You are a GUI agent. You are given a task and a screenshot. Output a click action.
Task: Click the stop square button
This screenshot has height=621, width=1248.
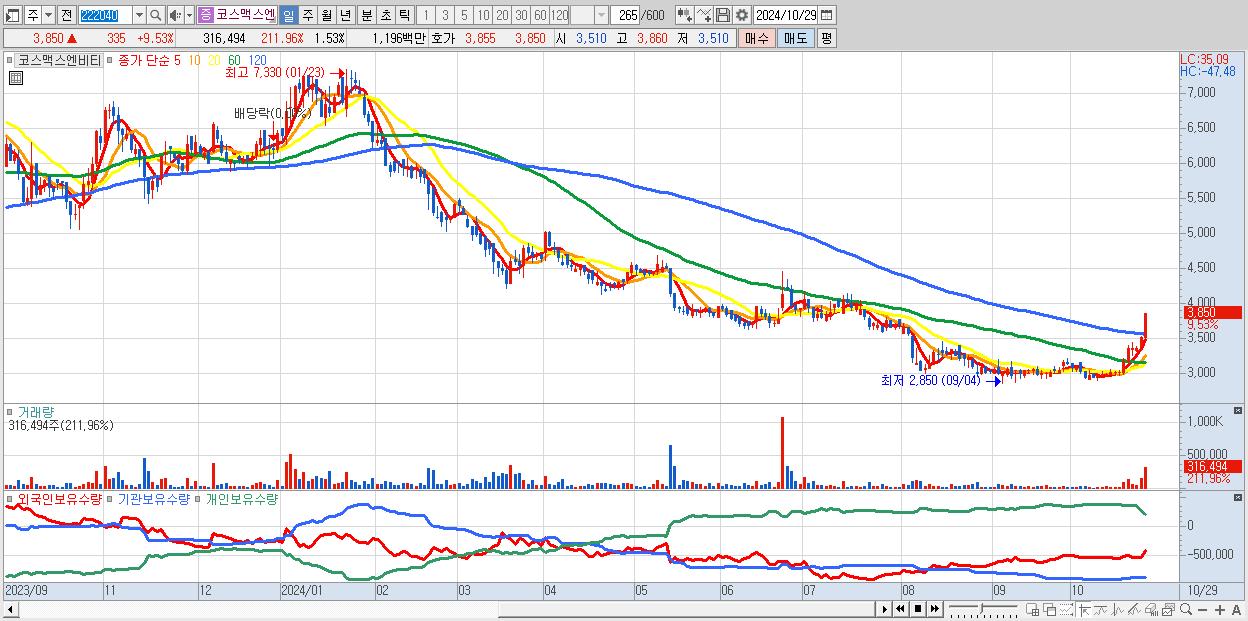[x=918, y=609]
